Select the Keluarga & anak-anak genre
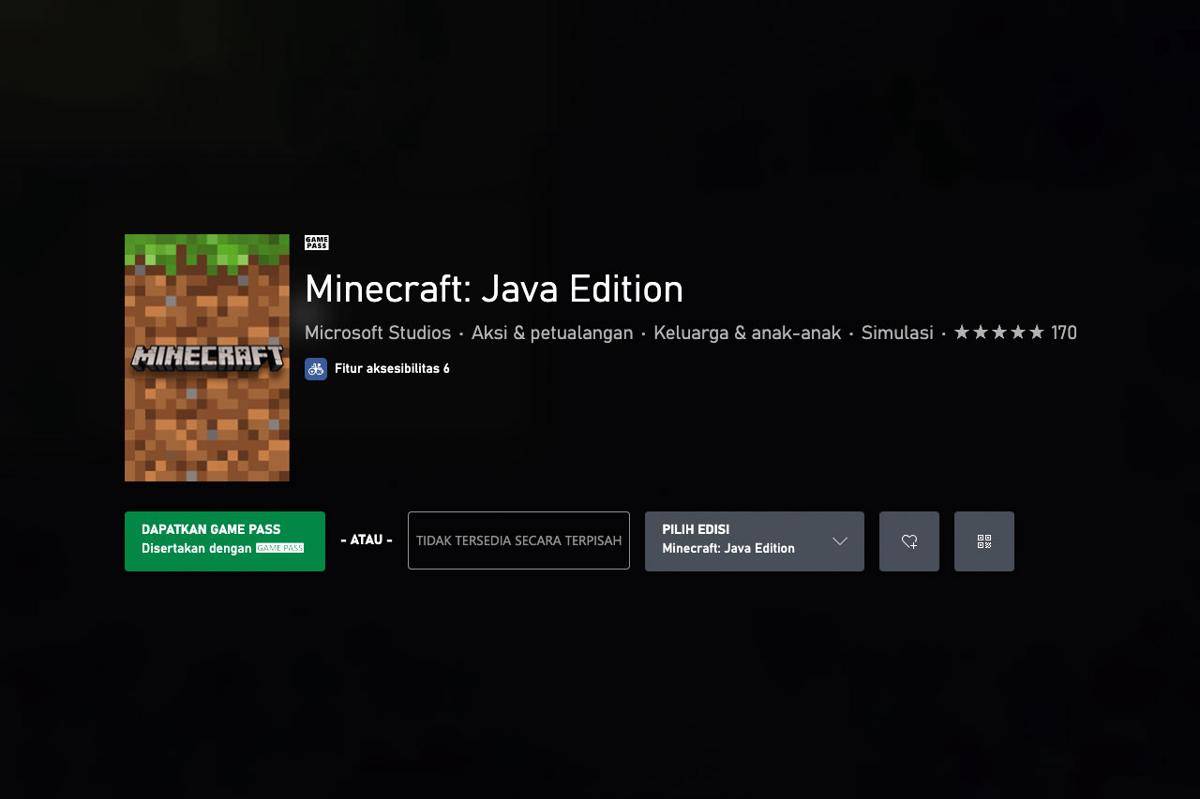 click(x=747, y=333)
